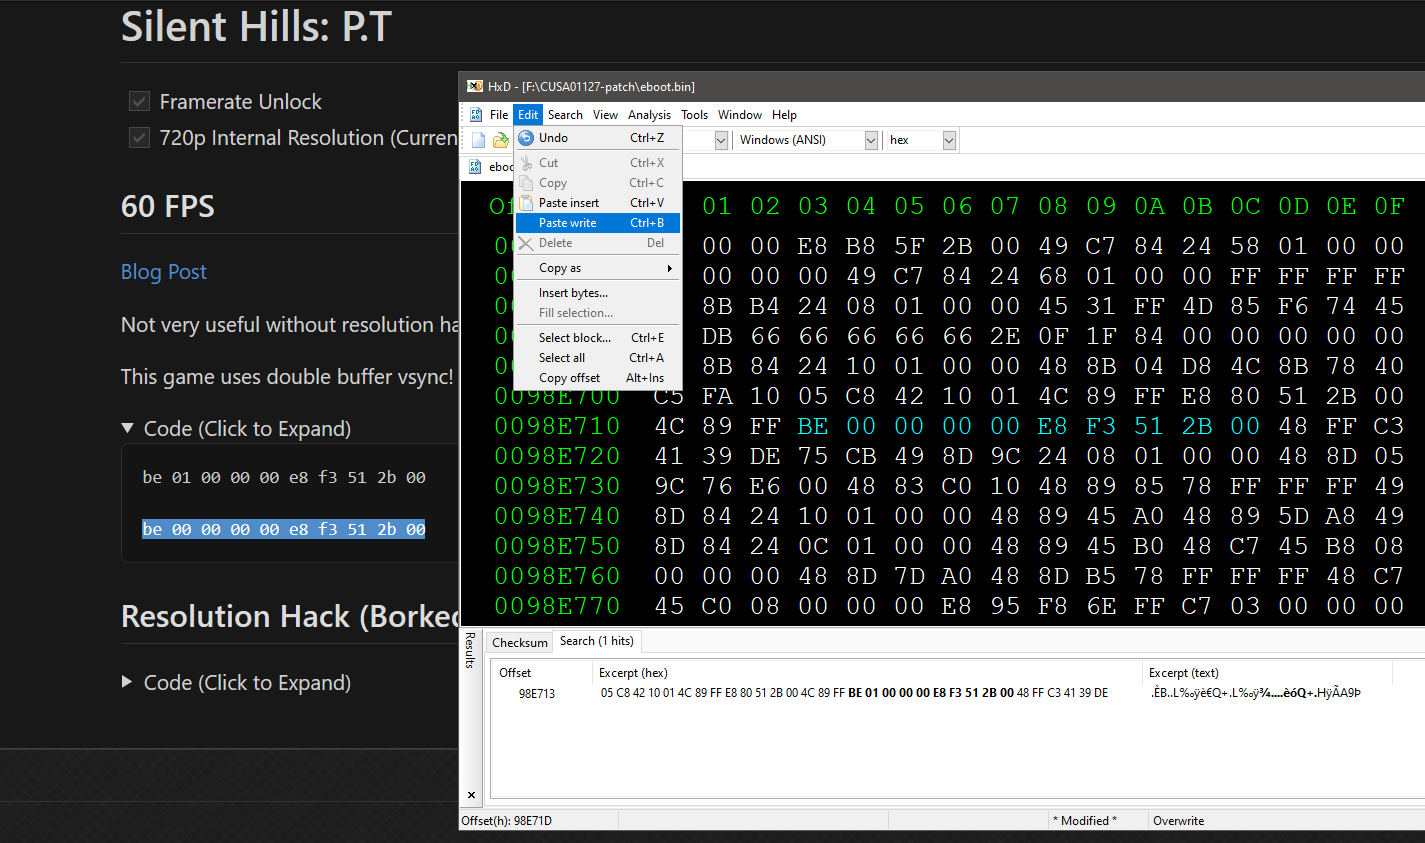Choose Select all from the Edit menu

[x=597, y=358]
